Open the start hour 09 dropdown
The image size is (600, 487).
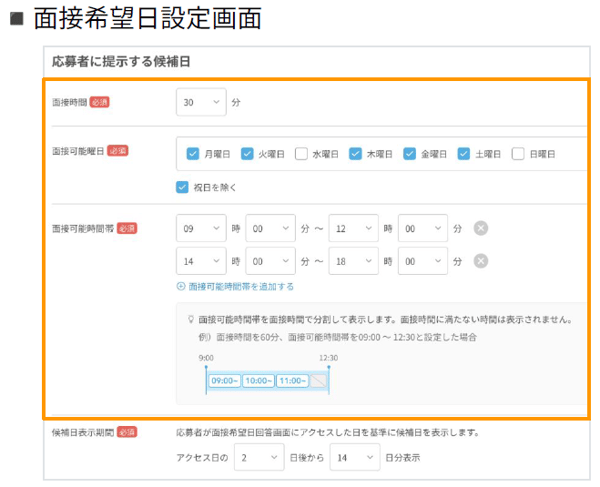coord(201,228)
